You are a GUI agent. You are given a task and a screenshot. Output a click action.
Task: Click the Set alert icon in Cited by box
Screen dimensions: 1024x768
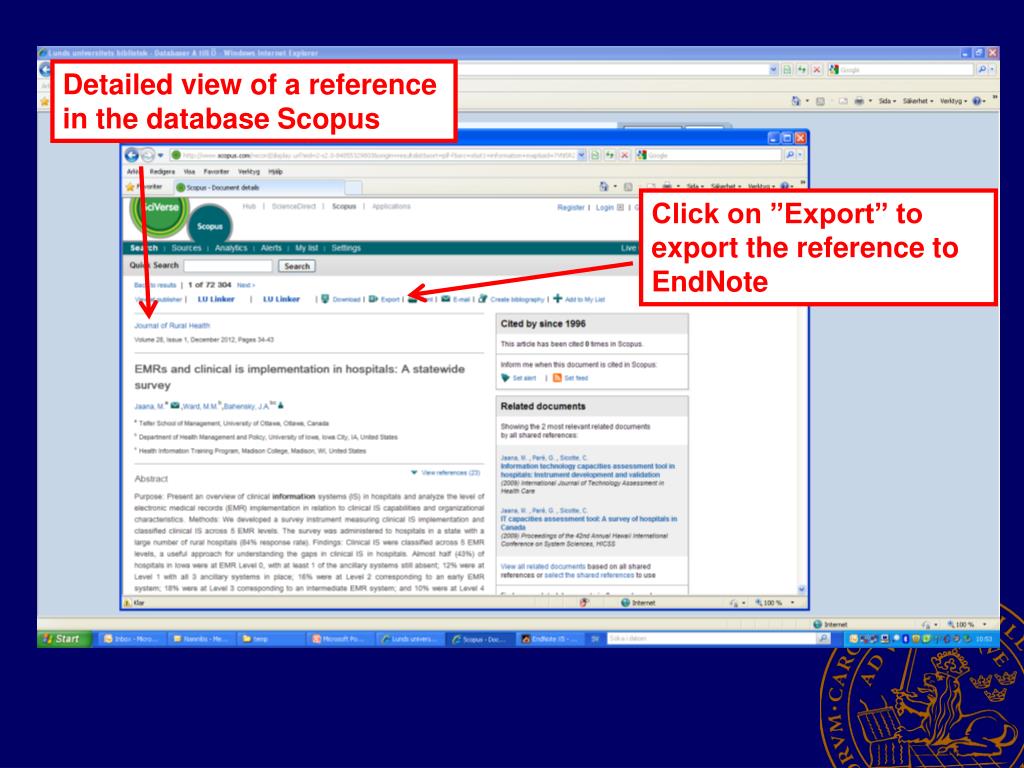point(505,378)
